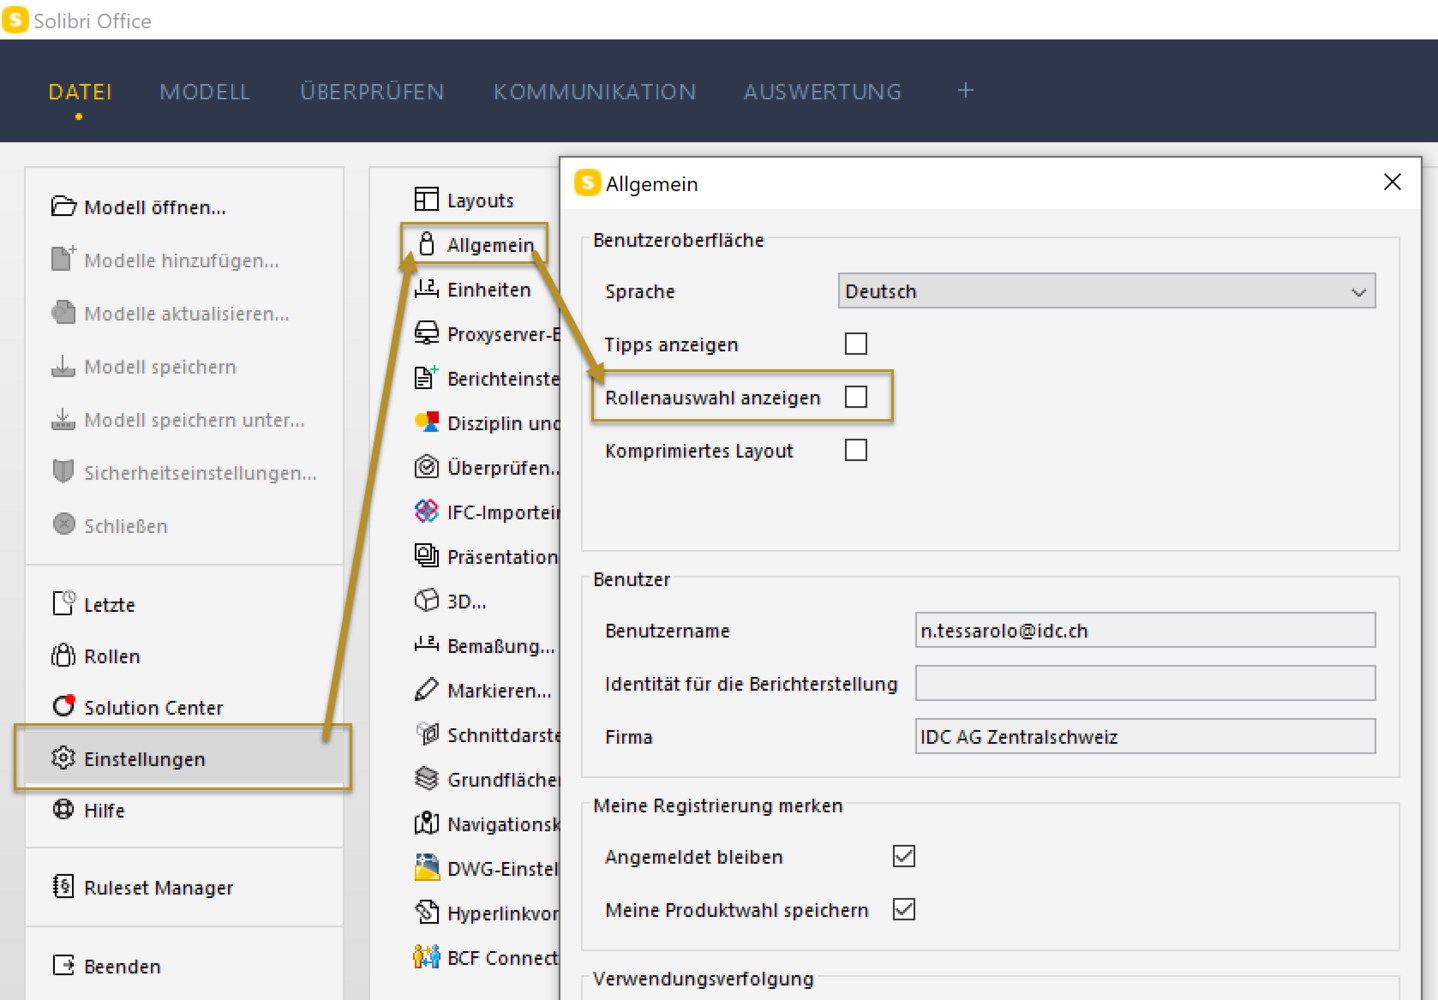The image size is (1438, 1000).
Task: Open the Schnittdarstellung settings entry
Action: pyautogui.click(x=485, y=734)
